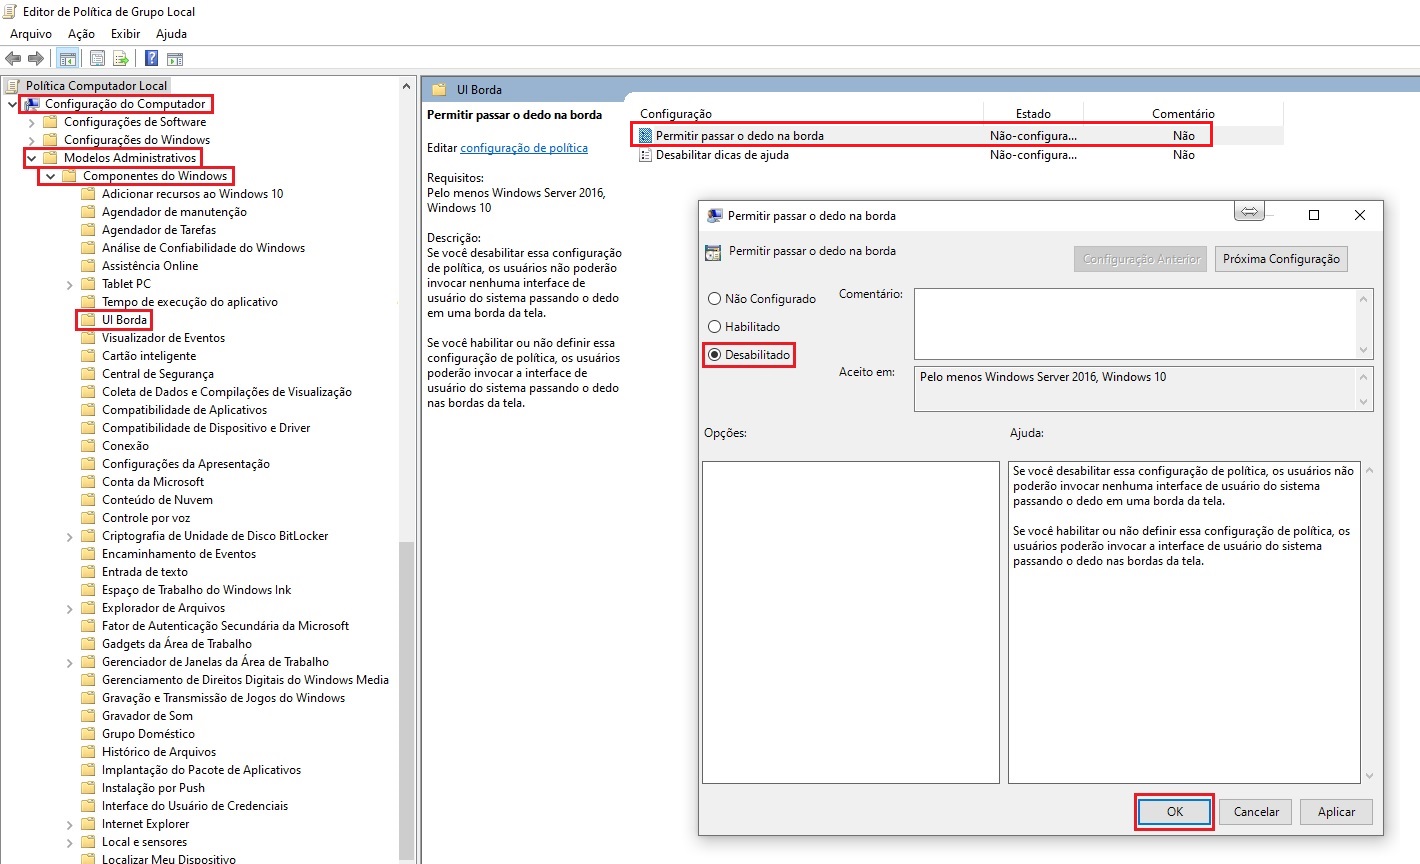1420x864 pixels.
Task: Select the Entrada de texto folder
Action: coord(144,572)
